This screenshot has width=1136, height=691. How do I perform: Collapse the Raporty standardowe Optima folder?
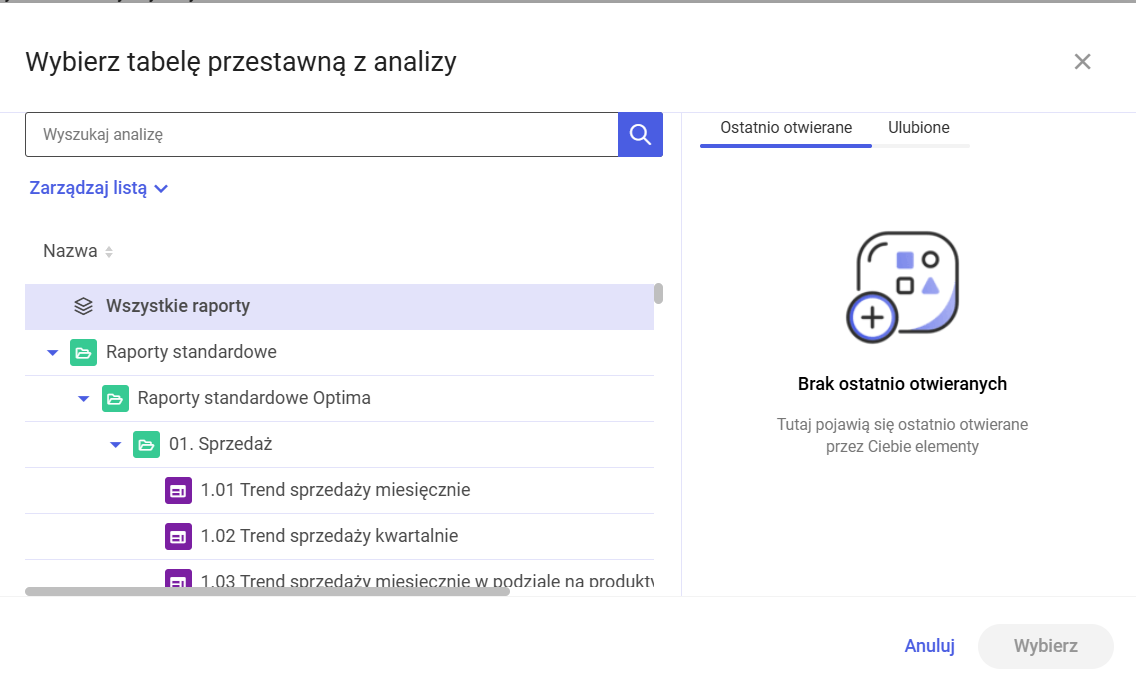84,398
